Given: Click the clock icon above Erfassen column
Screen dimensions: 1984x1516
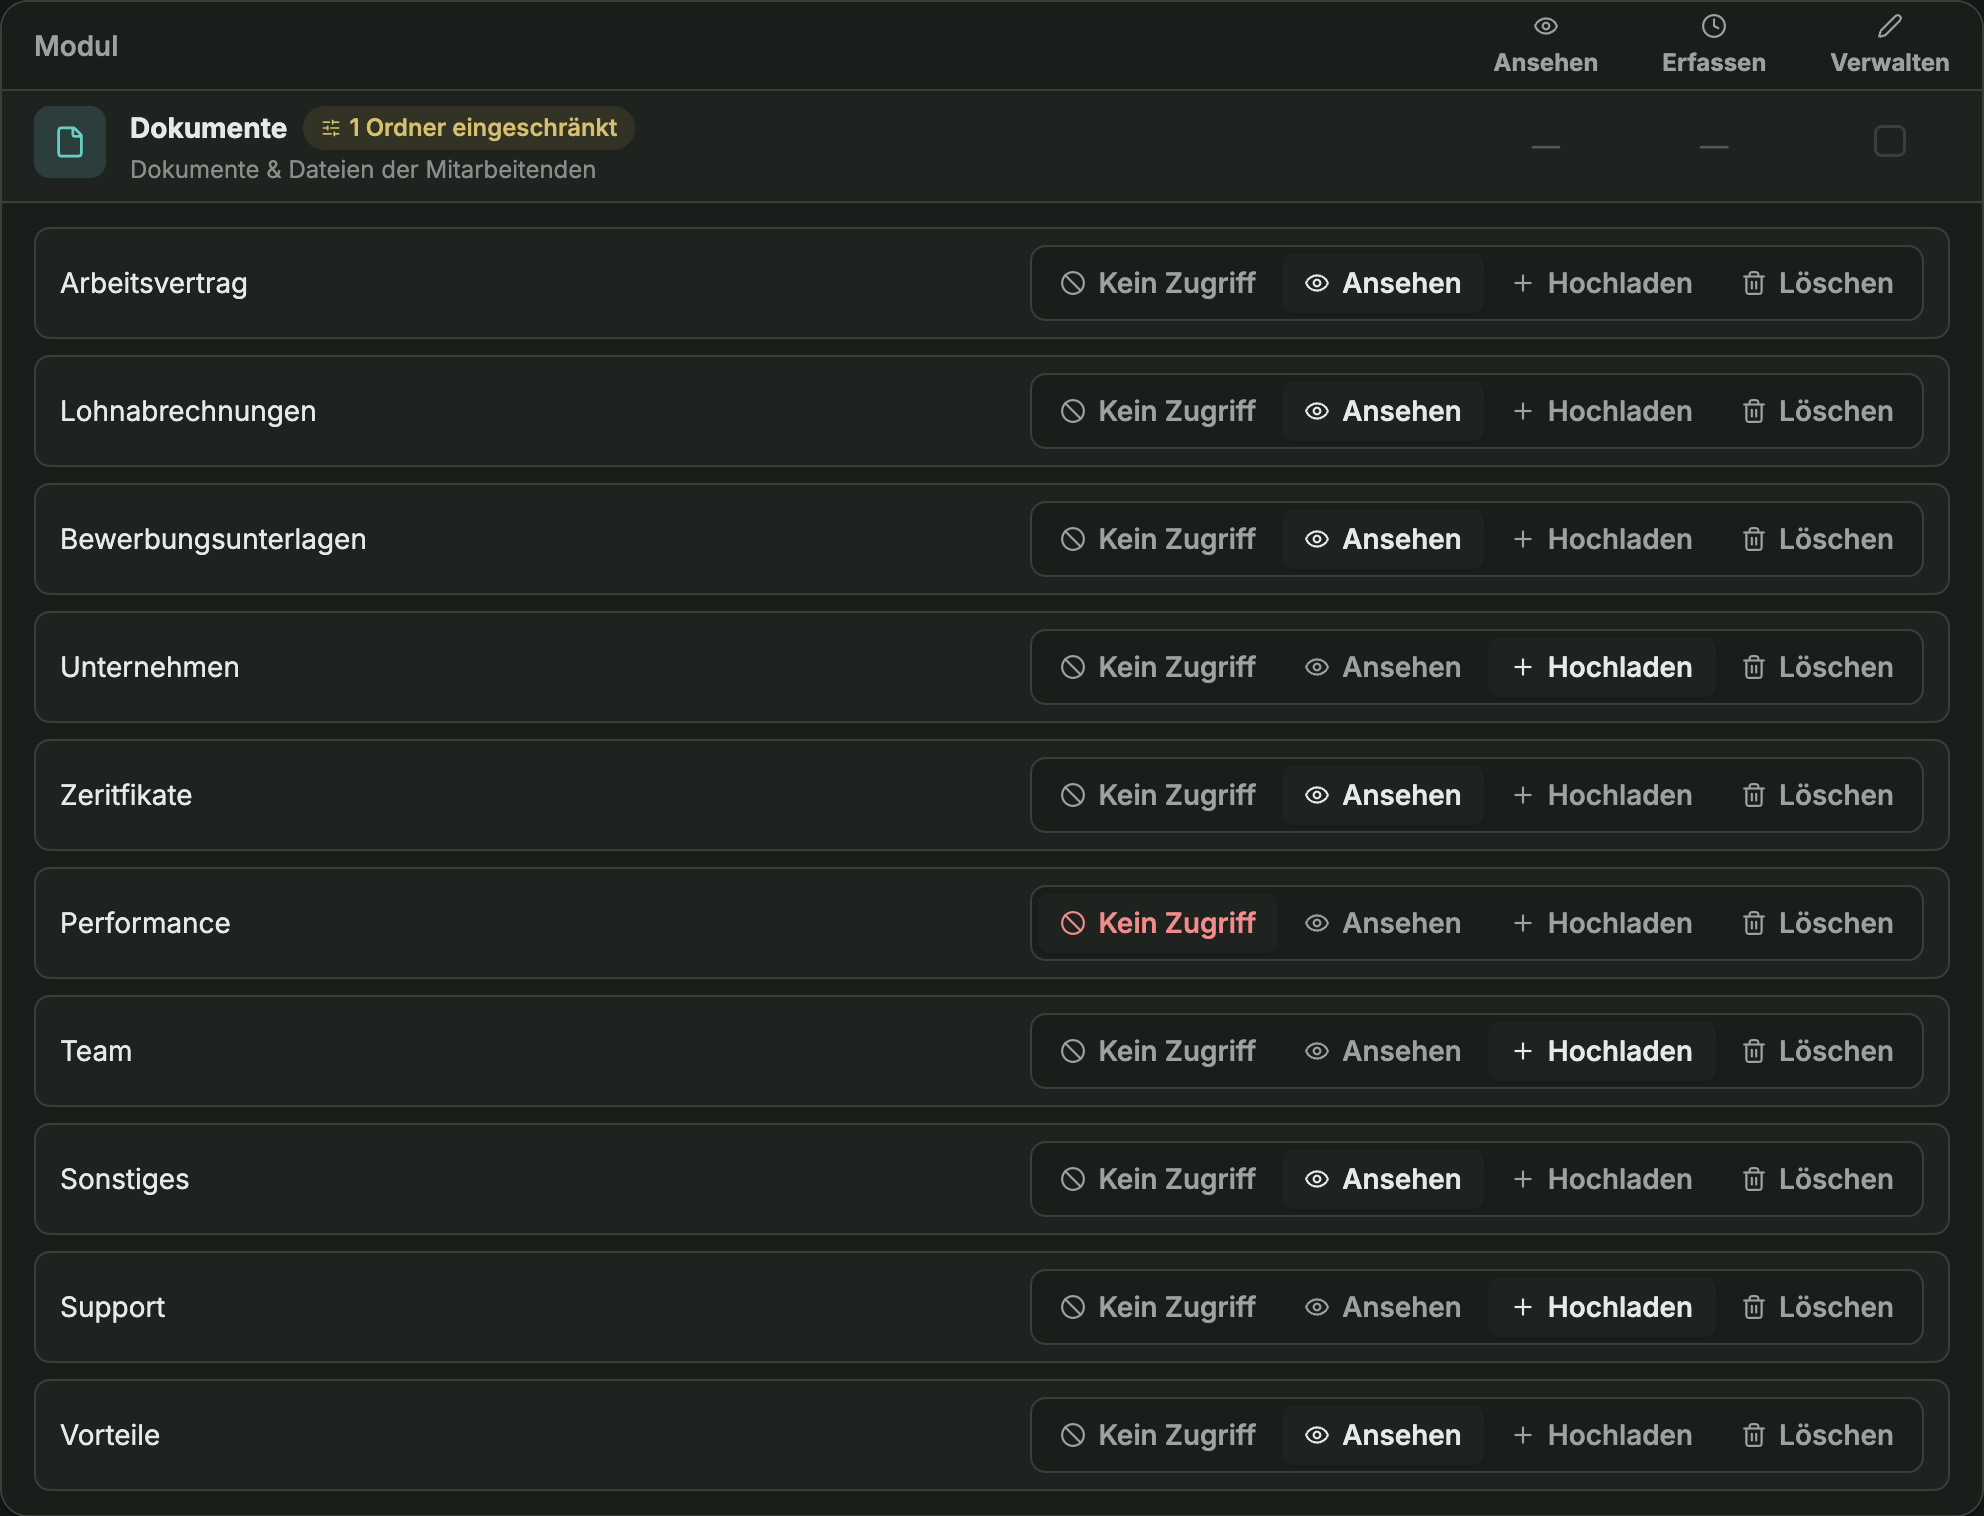Looking at the screenshot, I should pyautogui.click(x=1713, y=26).
